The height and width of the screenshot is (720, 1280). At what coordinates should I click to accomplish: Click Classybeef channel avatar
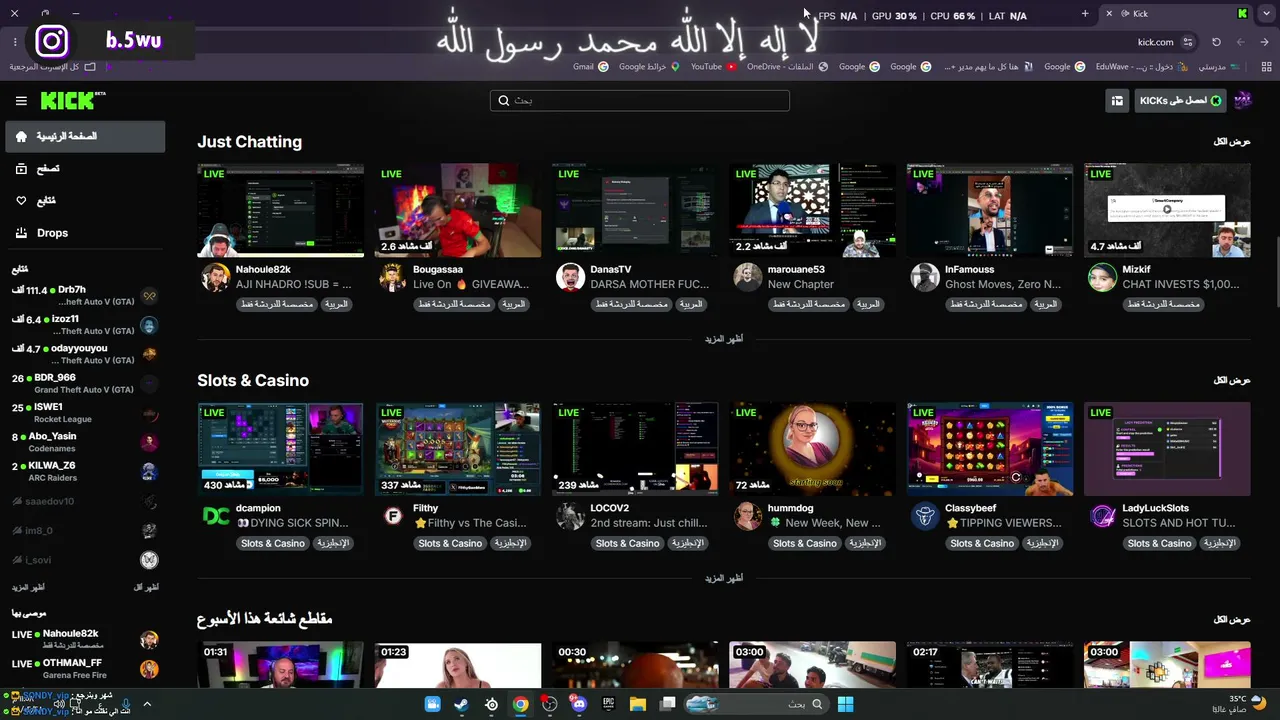tap(925, 516)
